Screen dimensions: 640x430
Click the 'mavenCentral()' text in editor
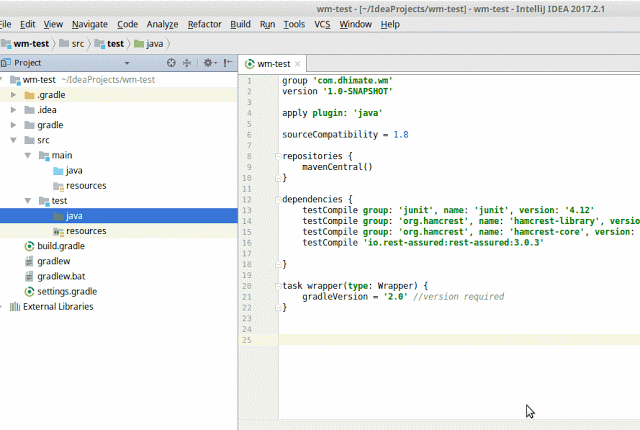337,167
